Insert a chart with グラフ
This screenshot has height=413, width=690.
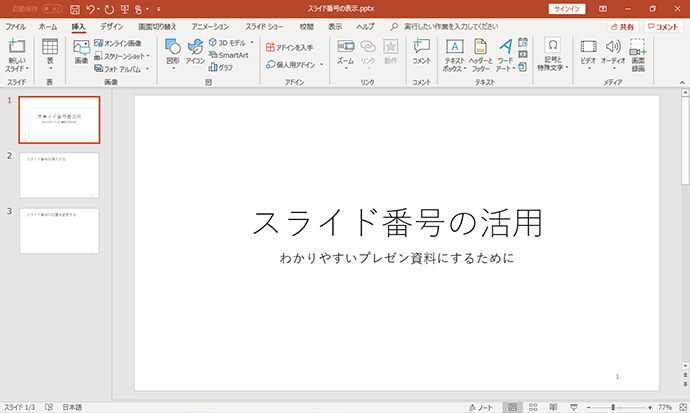pyautogui.click(x=221, y=67)
